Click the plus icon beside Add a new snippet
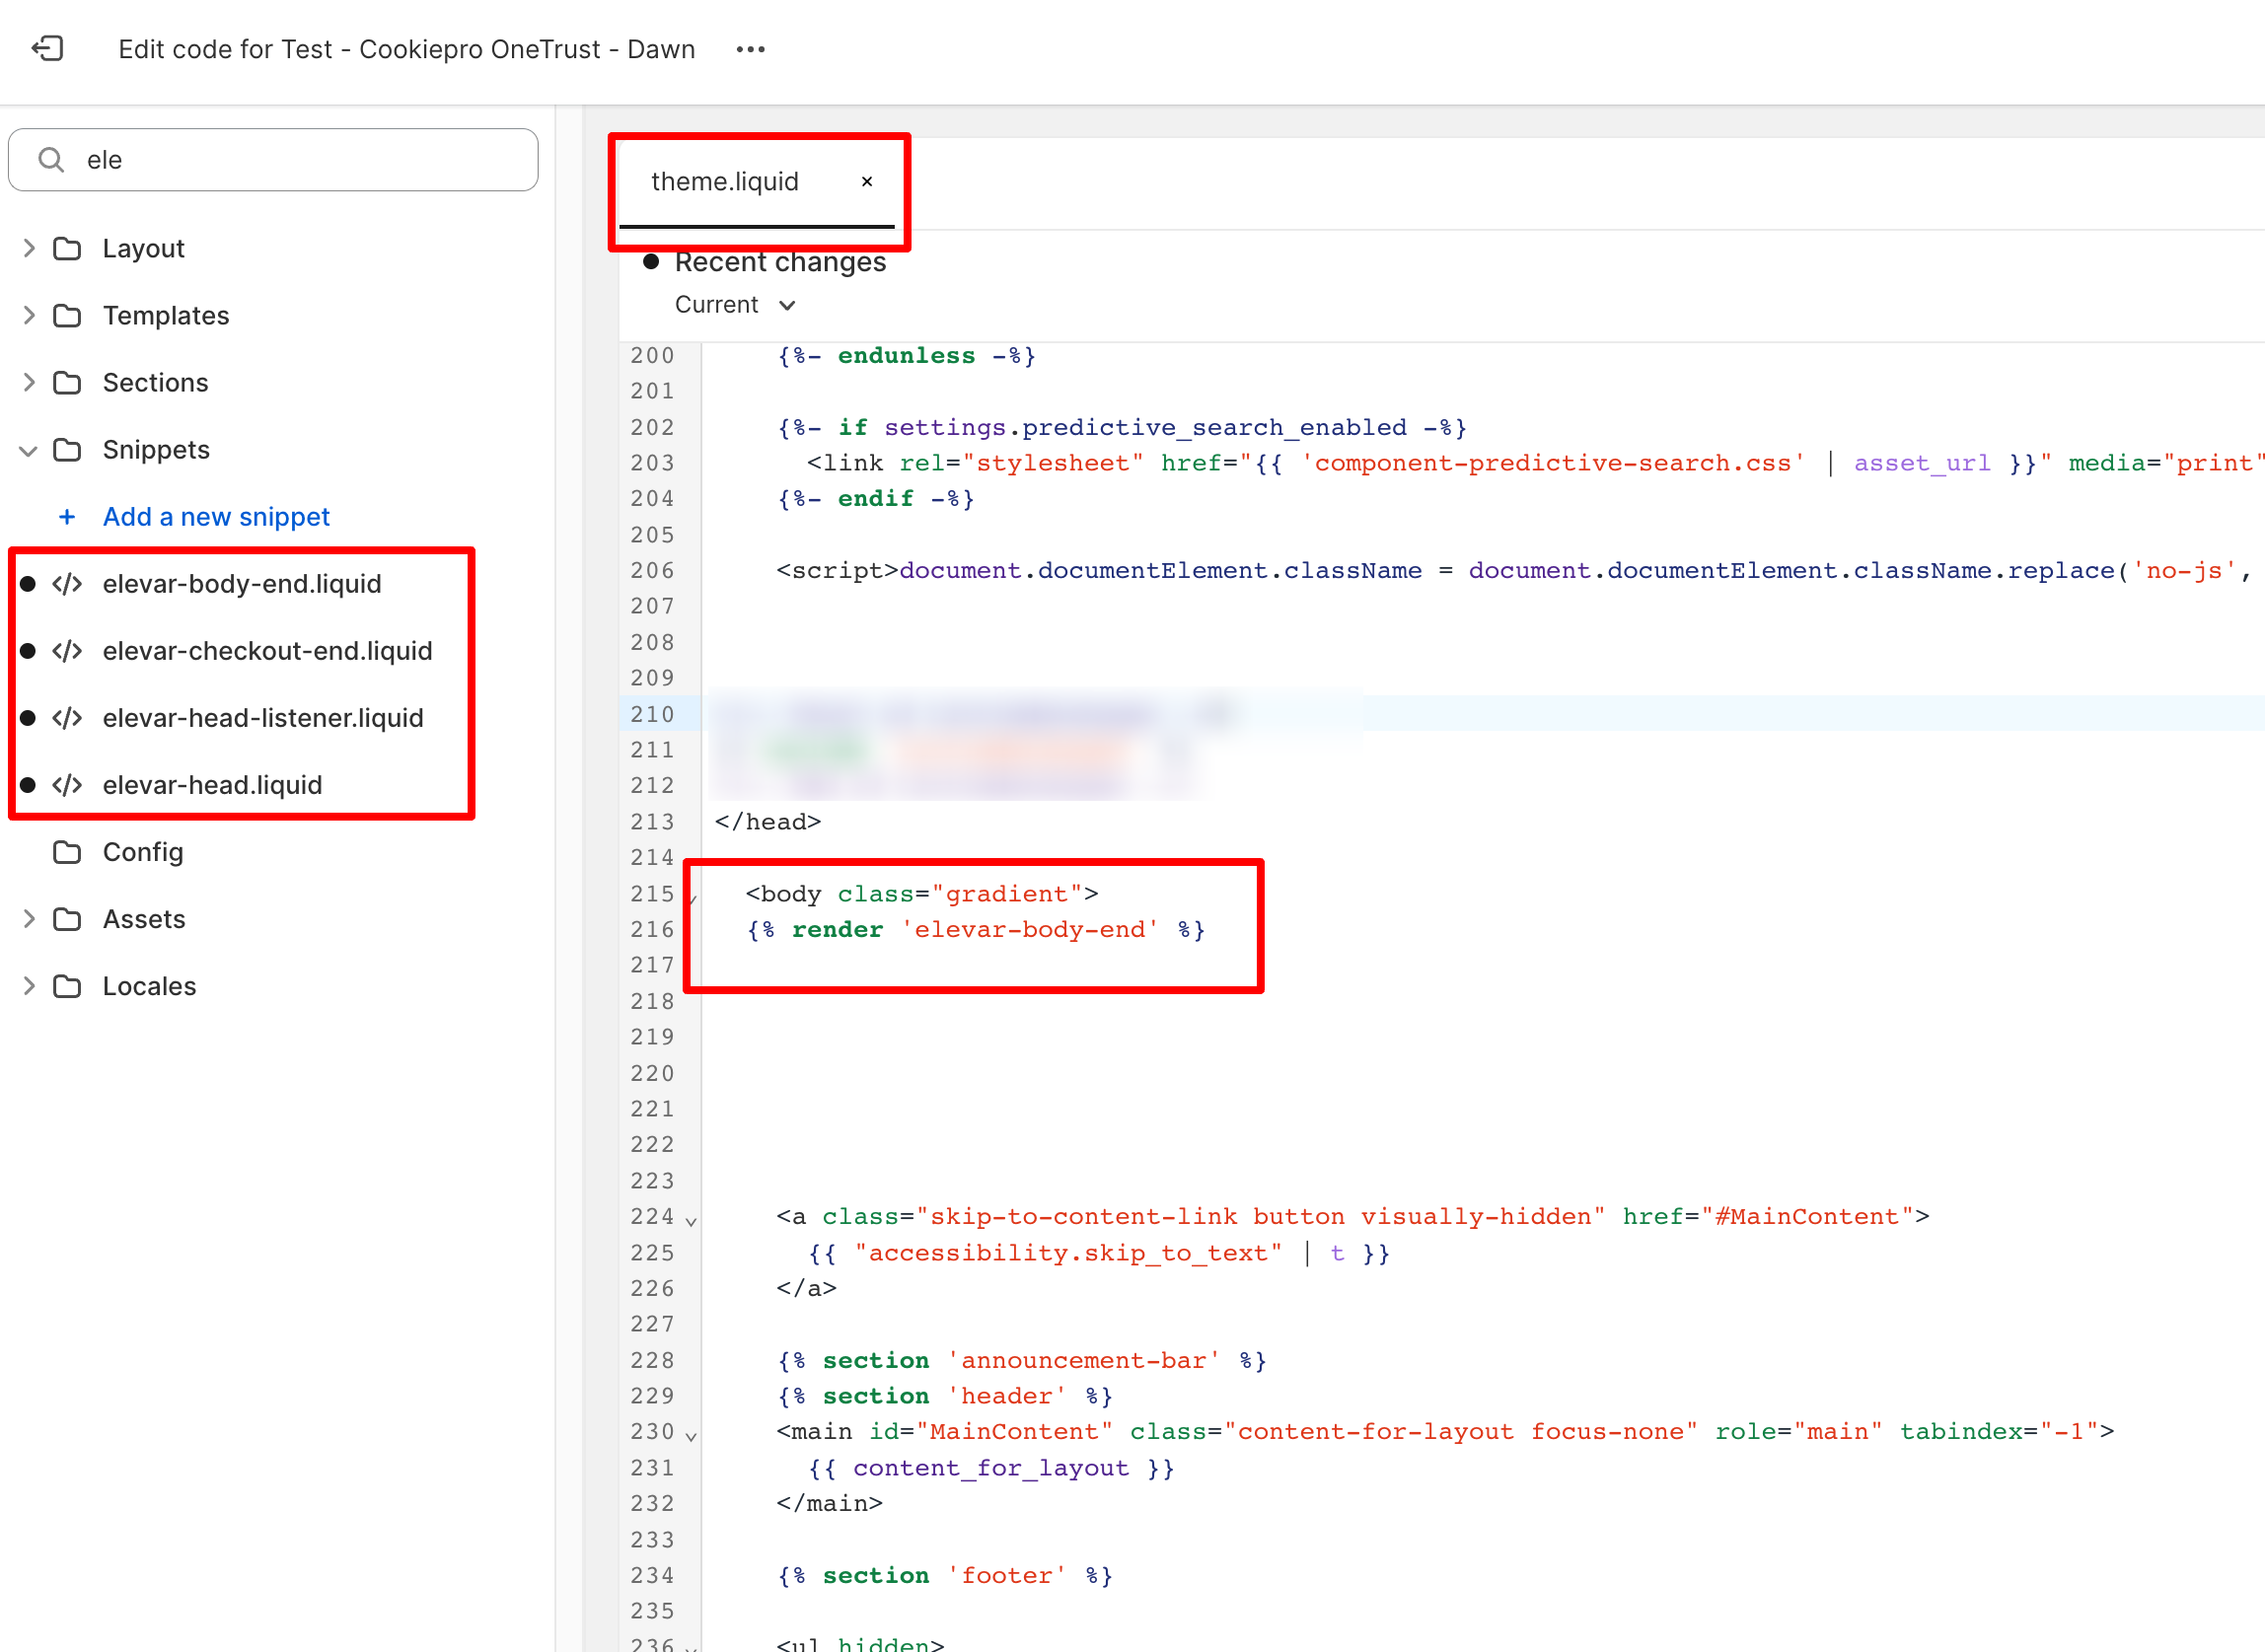The height and width of the screenshot is (1652, 2265). coord(67,517)
